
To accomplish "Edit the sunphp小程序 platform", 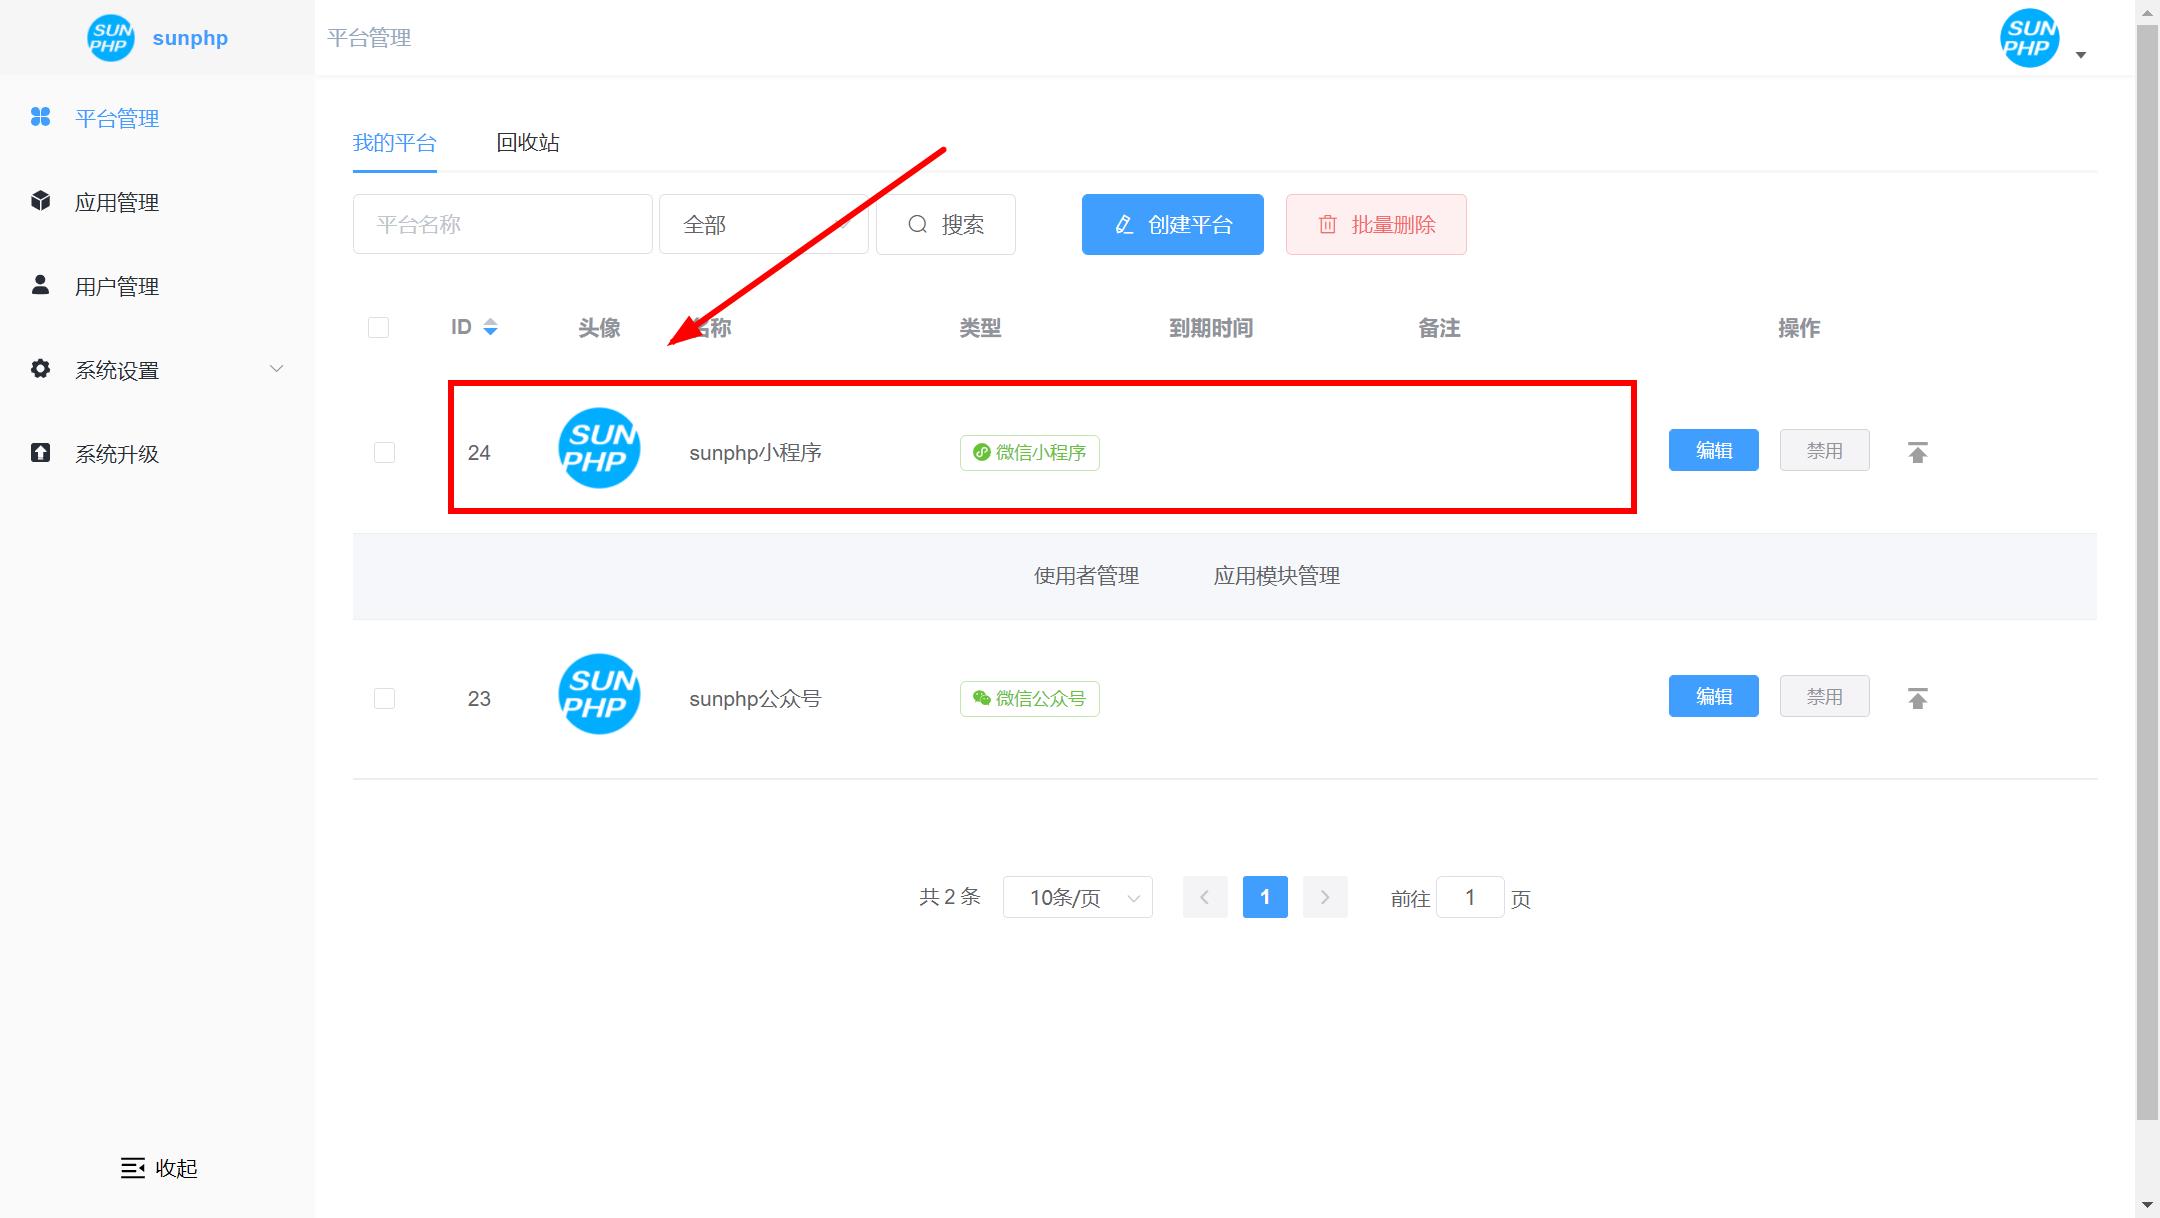I will pos(1713,450).
